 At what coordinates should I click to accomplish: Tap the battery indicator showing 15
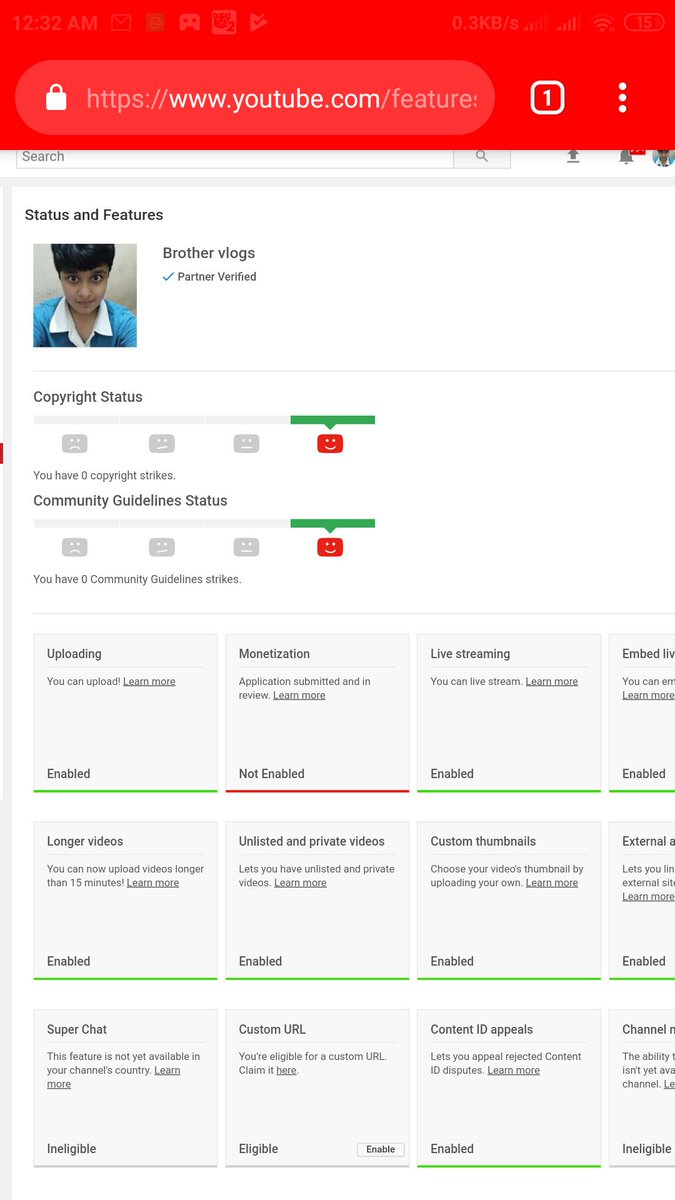(644, 22)
